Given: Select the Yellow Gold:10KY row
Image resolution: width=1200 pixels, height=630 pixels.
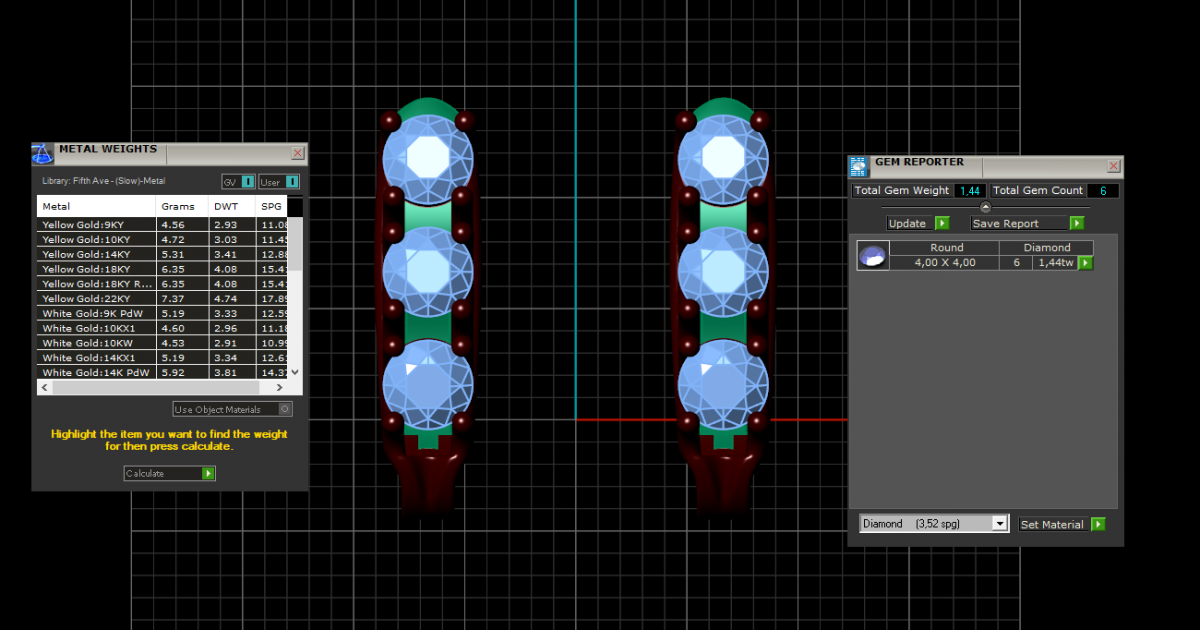Looking at the screenshot, I should point(163,240).
